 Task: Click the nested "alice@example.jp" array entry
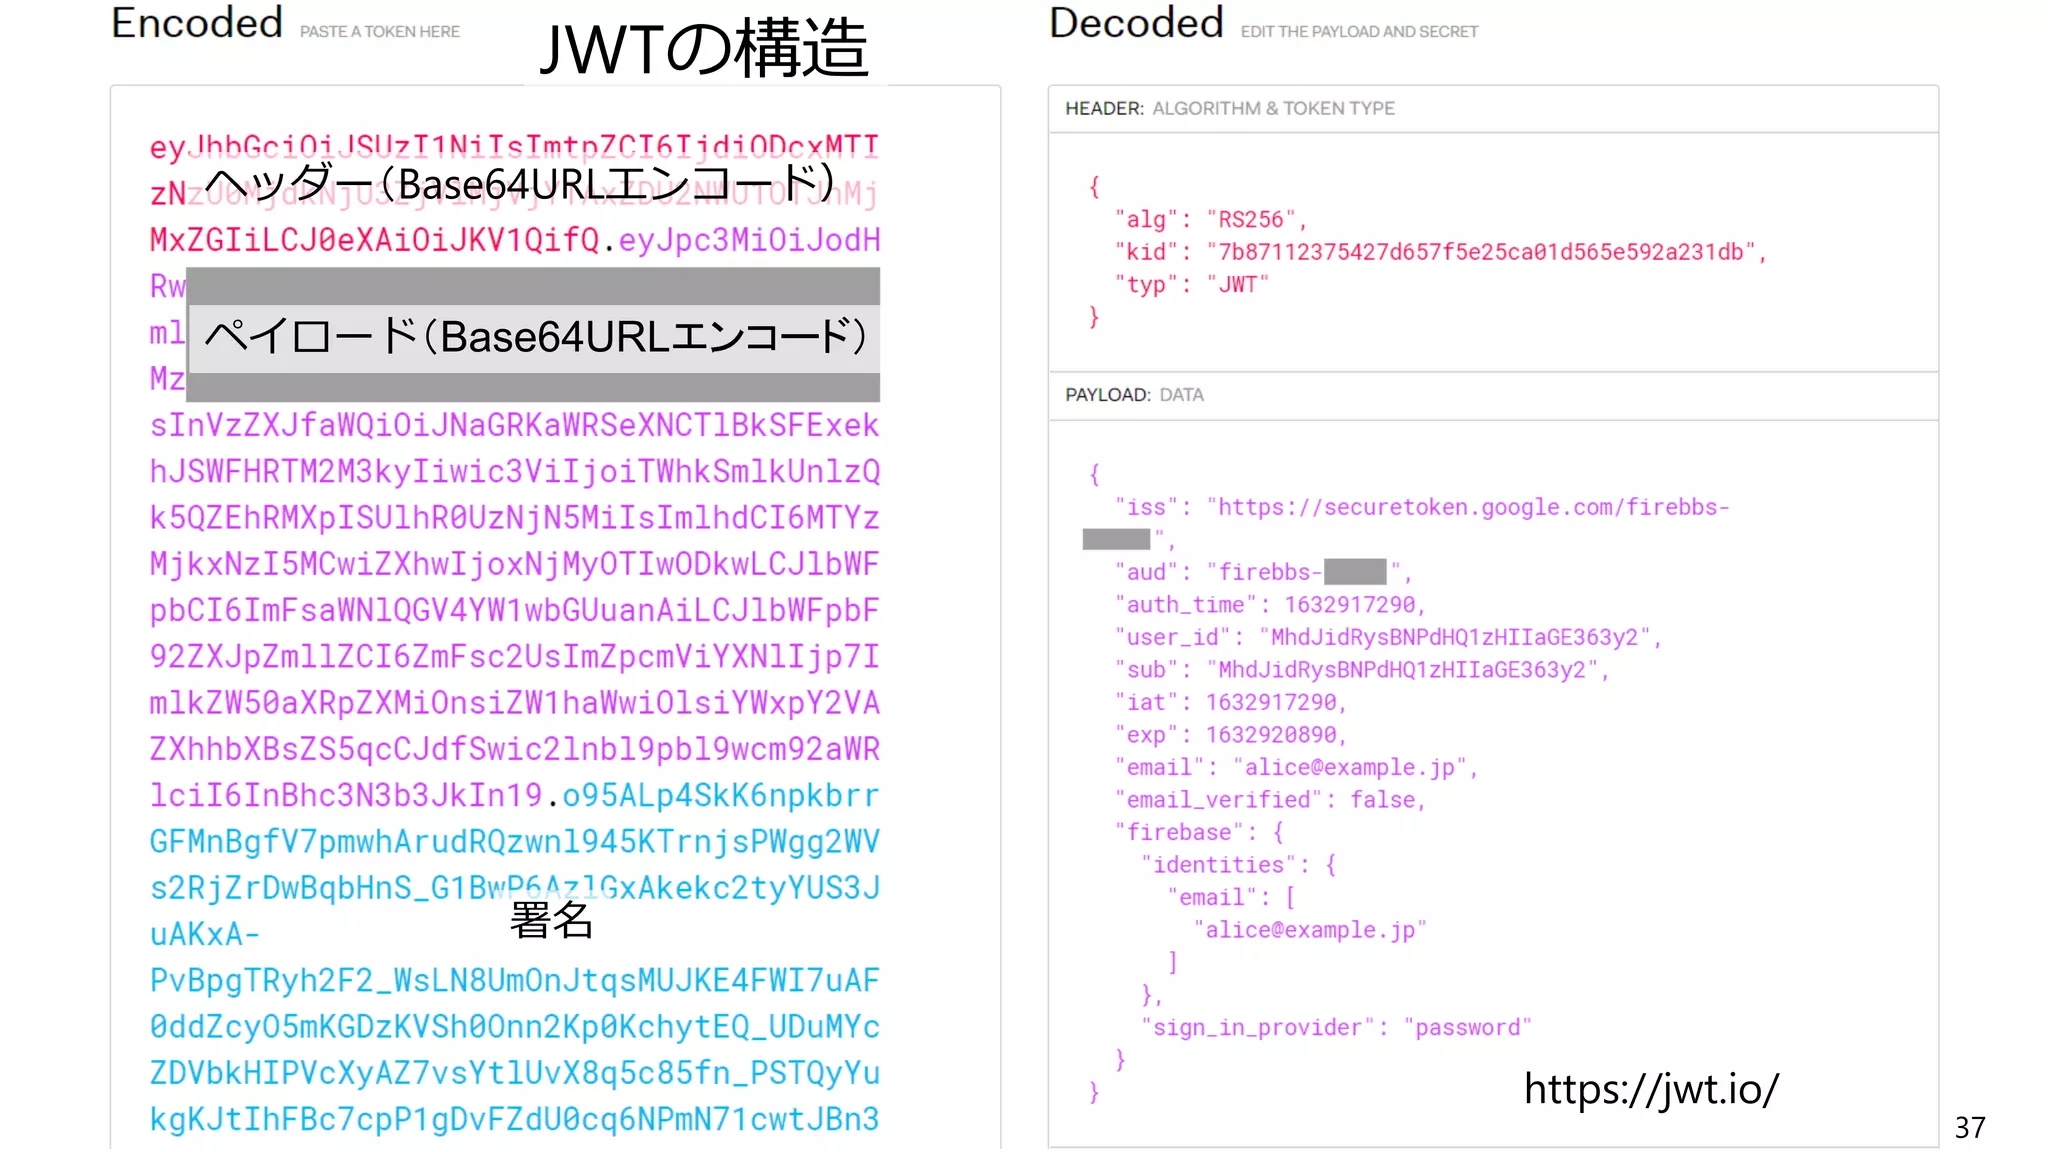coord(1310,930)
